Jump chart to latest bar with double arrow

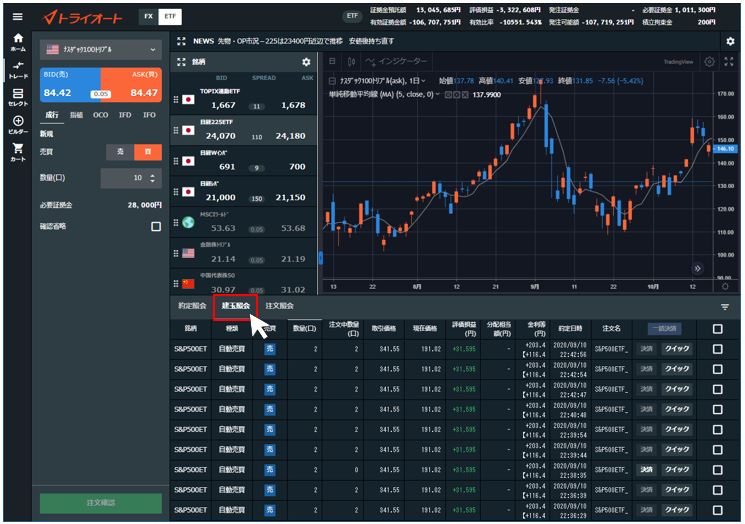697,268
